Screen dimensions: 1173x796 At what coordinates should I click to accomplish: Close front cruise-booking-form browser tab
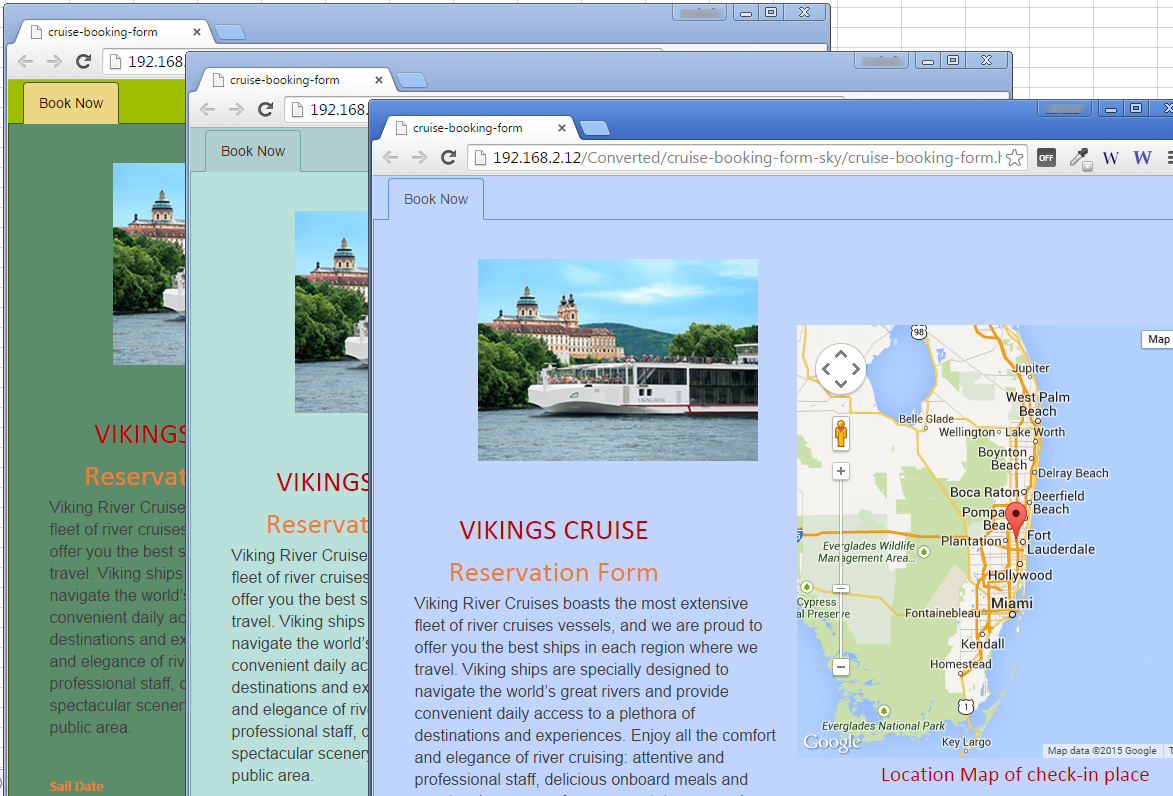562,128
